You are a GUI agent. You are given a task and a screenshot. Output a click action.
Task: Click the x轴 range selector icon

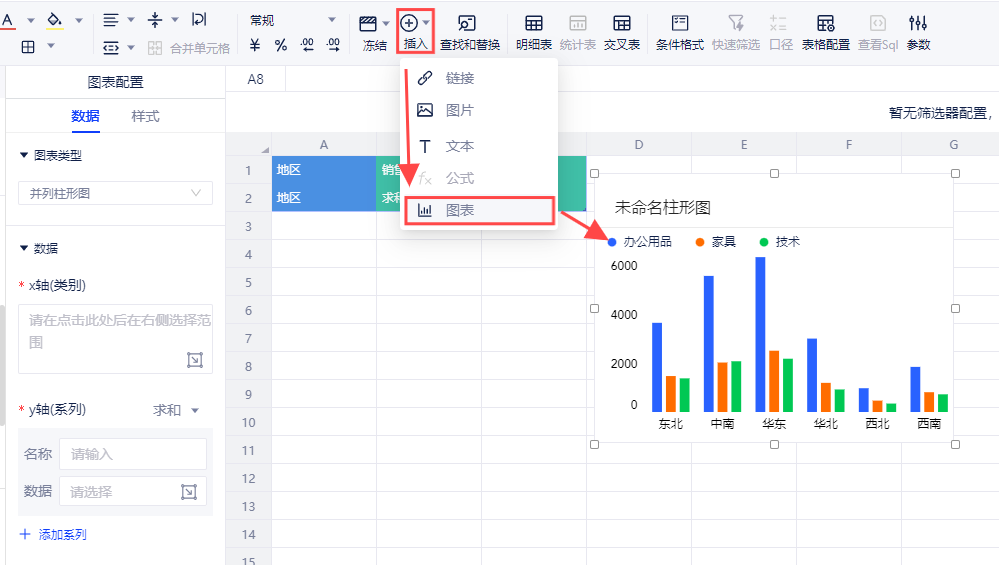click(x=195, y=359)
